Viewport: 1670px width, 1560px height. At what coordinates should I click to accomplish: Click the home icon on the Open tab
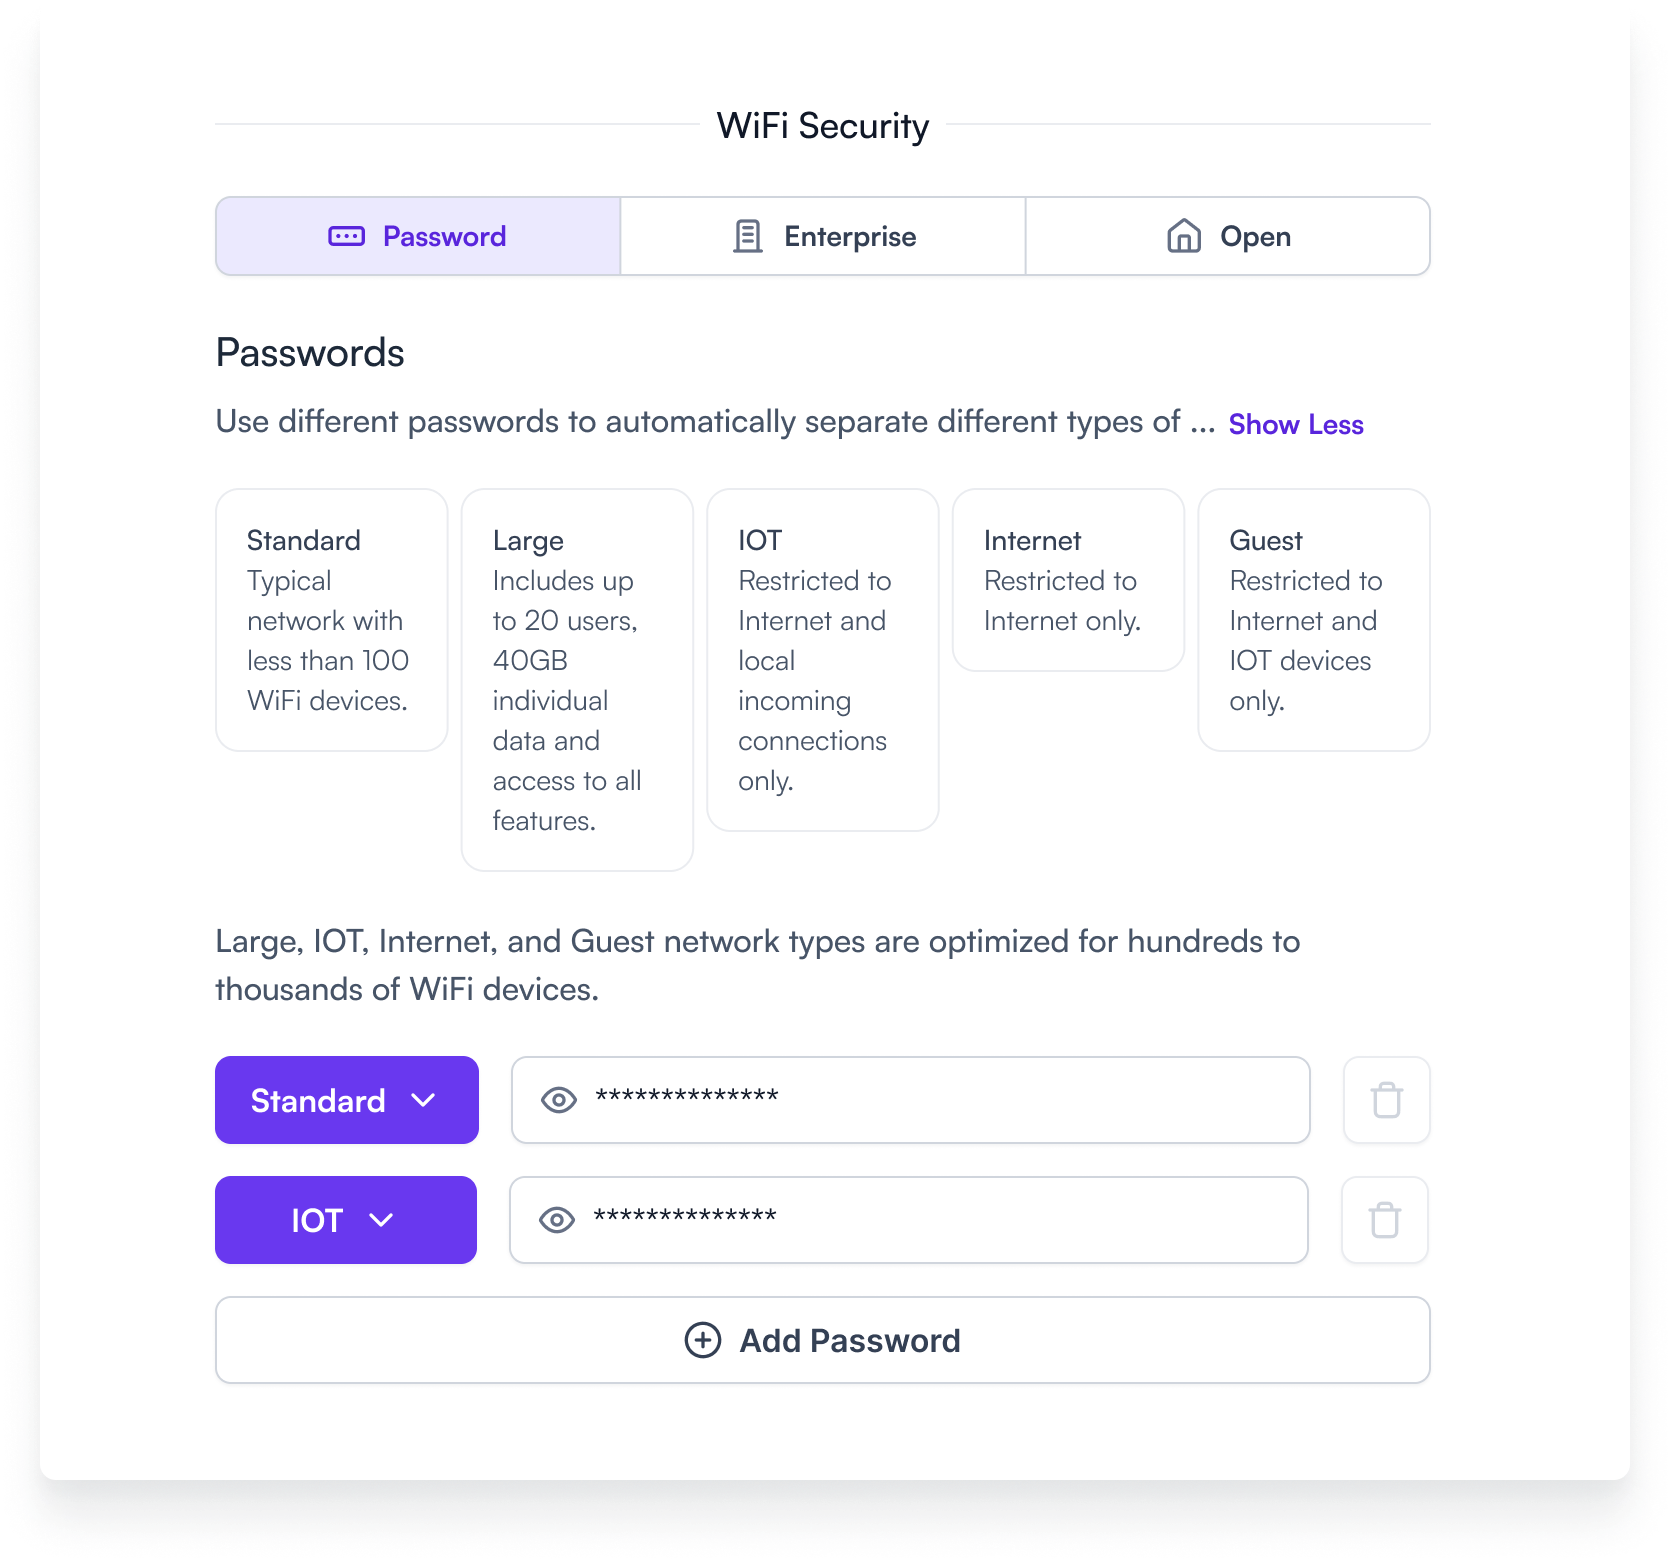[1182, 236]
